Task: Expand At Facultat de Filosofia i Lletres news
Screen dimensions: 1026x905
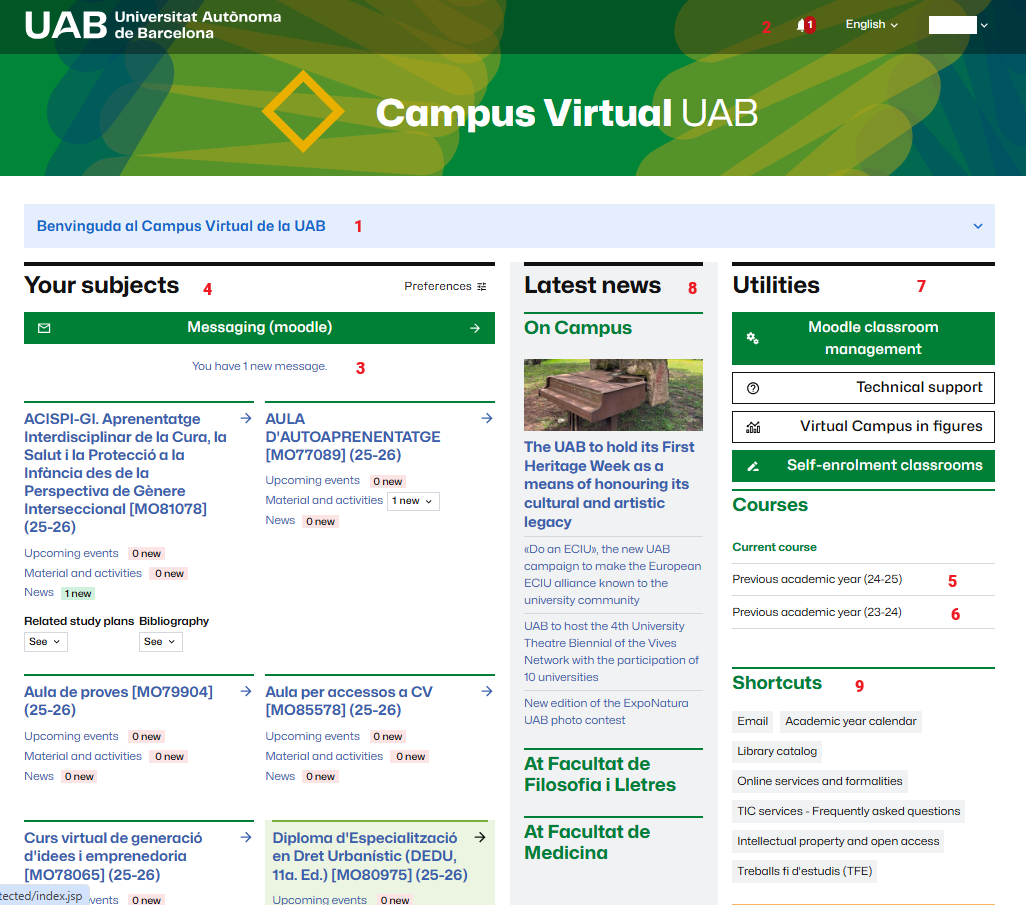Action: click(x=600, y=774)
